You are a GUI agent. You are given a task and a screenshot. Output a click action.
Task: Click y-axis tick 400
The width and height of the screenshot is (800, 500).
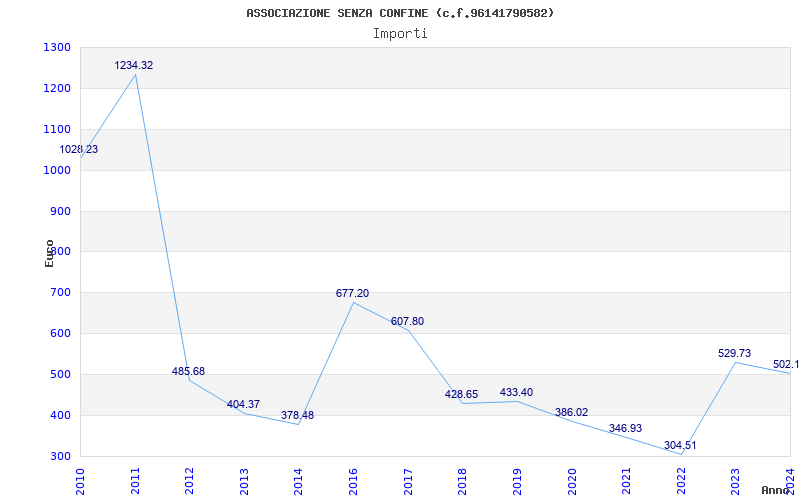coord(59,415)
